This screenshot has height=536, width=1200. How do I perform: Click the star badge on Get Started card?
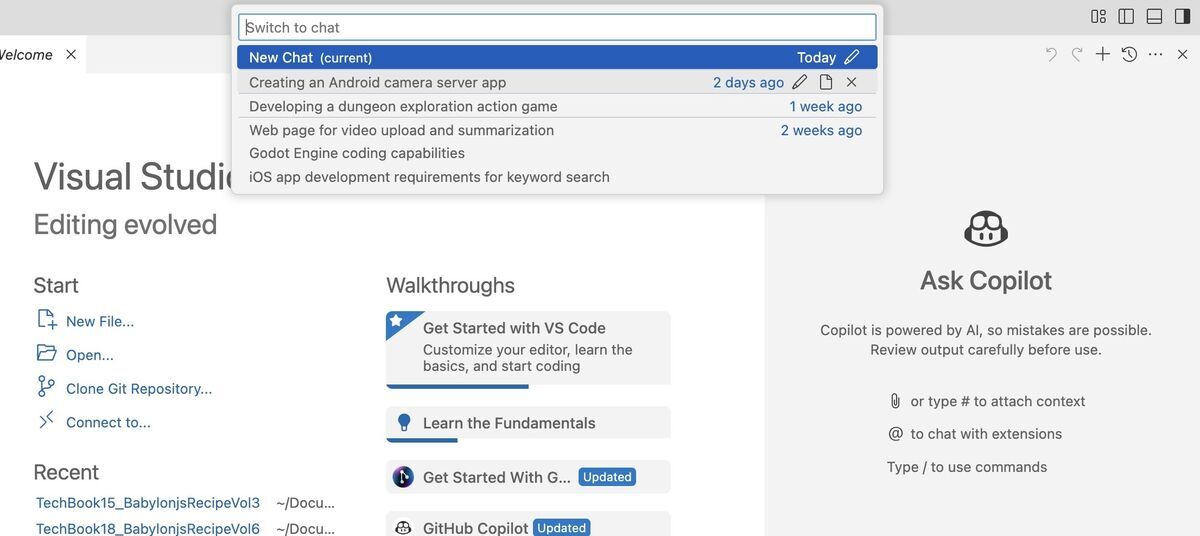[396, 321]
